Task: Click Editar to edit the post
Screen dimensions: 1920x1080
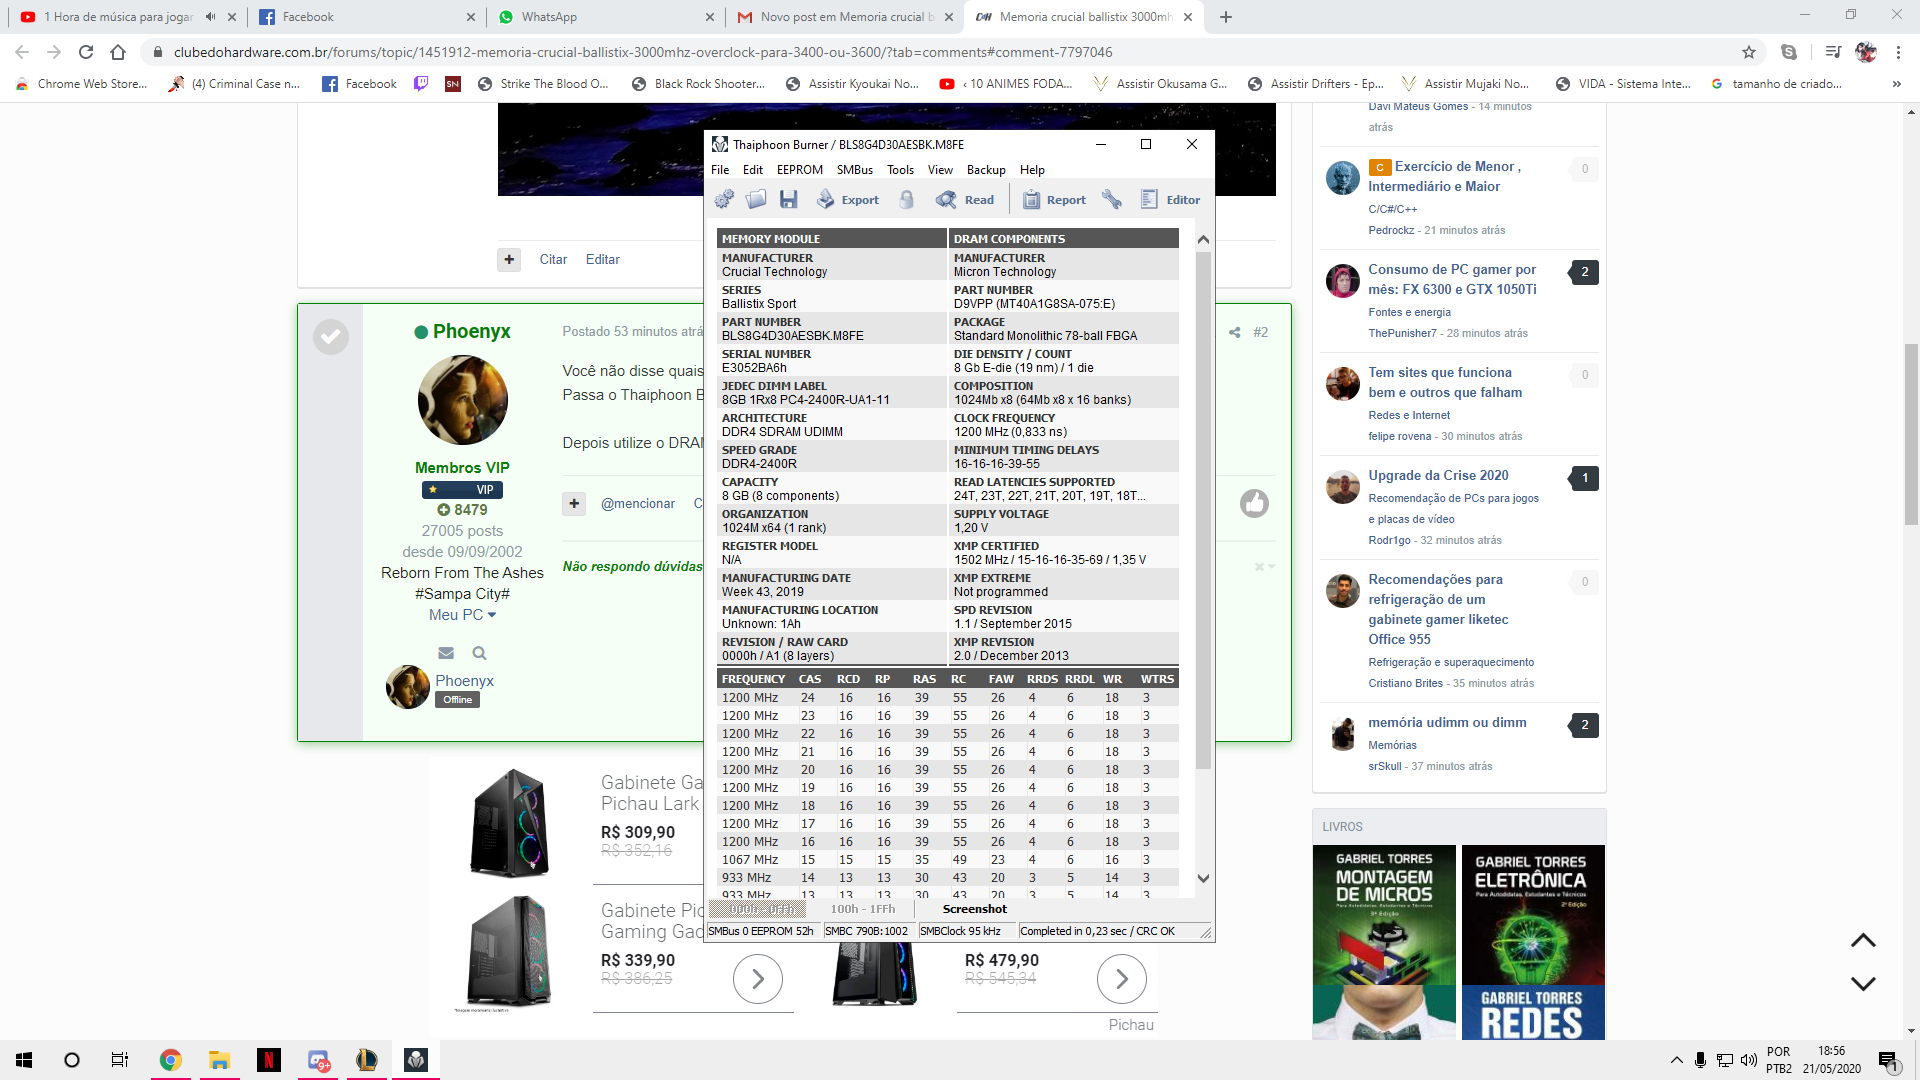Action: pyautogui.click(x=602, y=259)
